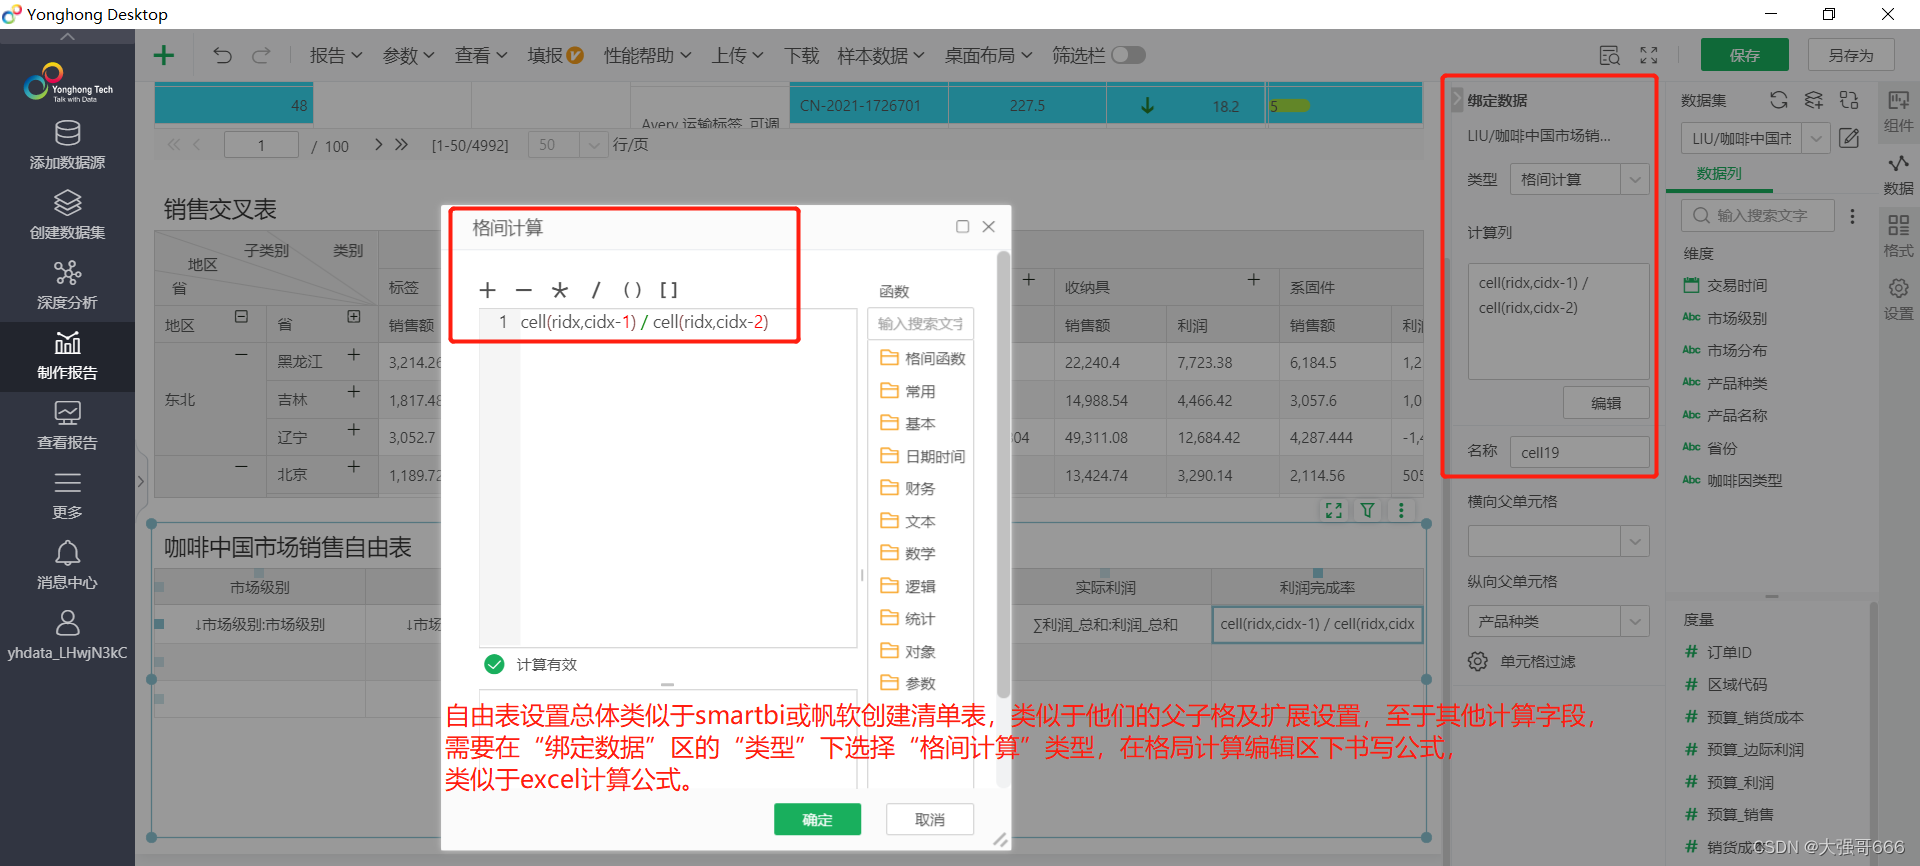This screenshot has height=866, width=1920.
Task: Click the 填报 toolbar item
Action: click(x=555, y=55)
